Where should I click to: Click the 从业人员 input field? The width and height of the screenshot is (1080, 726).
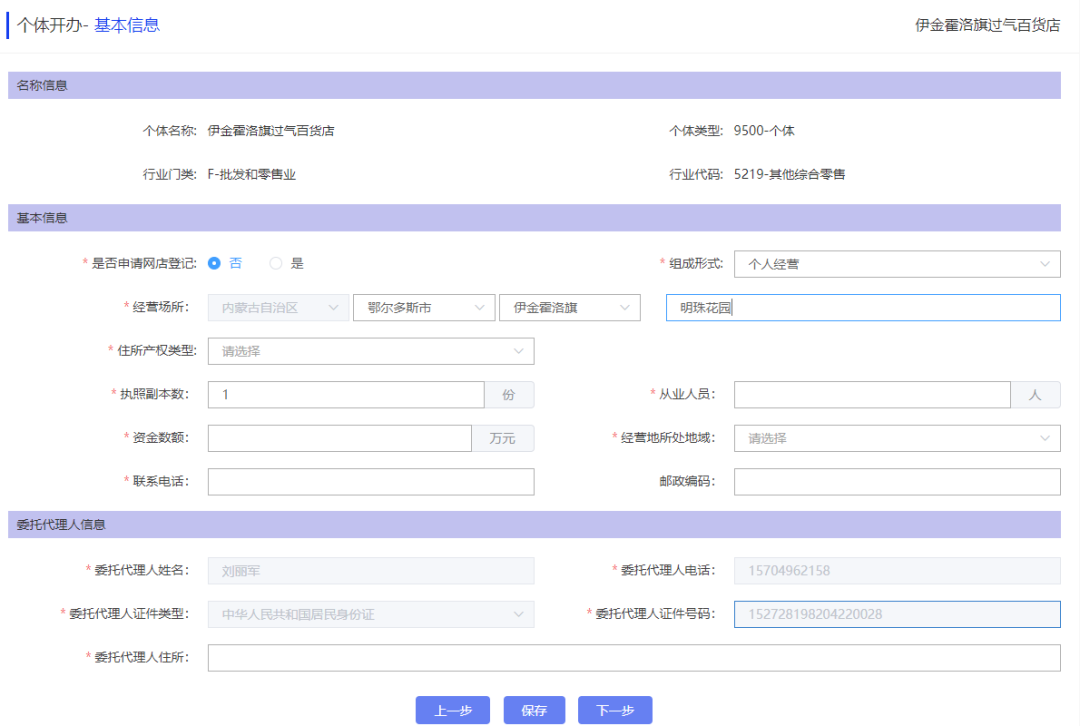coord(872,394)
